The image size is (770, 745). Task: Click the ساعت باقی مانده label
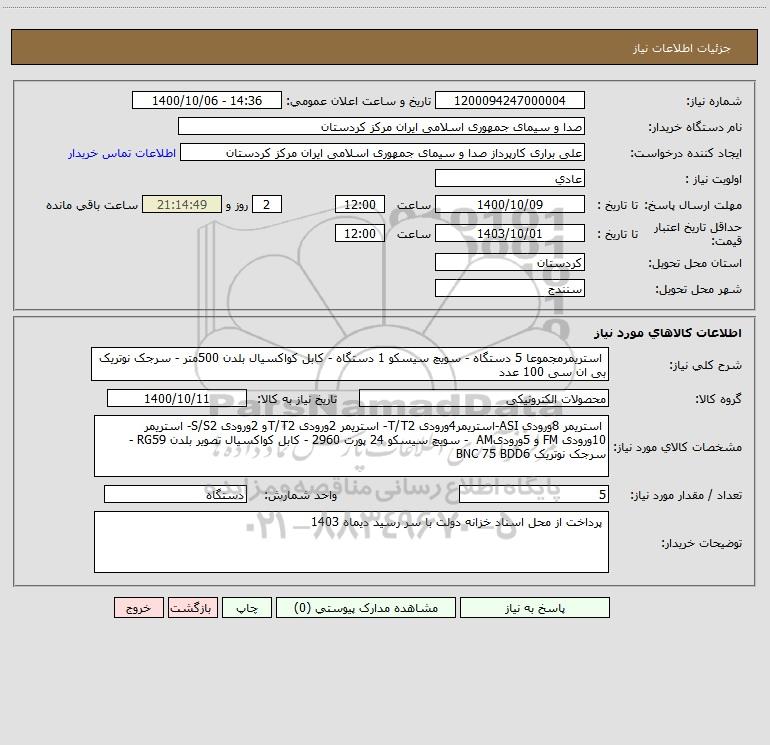[92, 205]
